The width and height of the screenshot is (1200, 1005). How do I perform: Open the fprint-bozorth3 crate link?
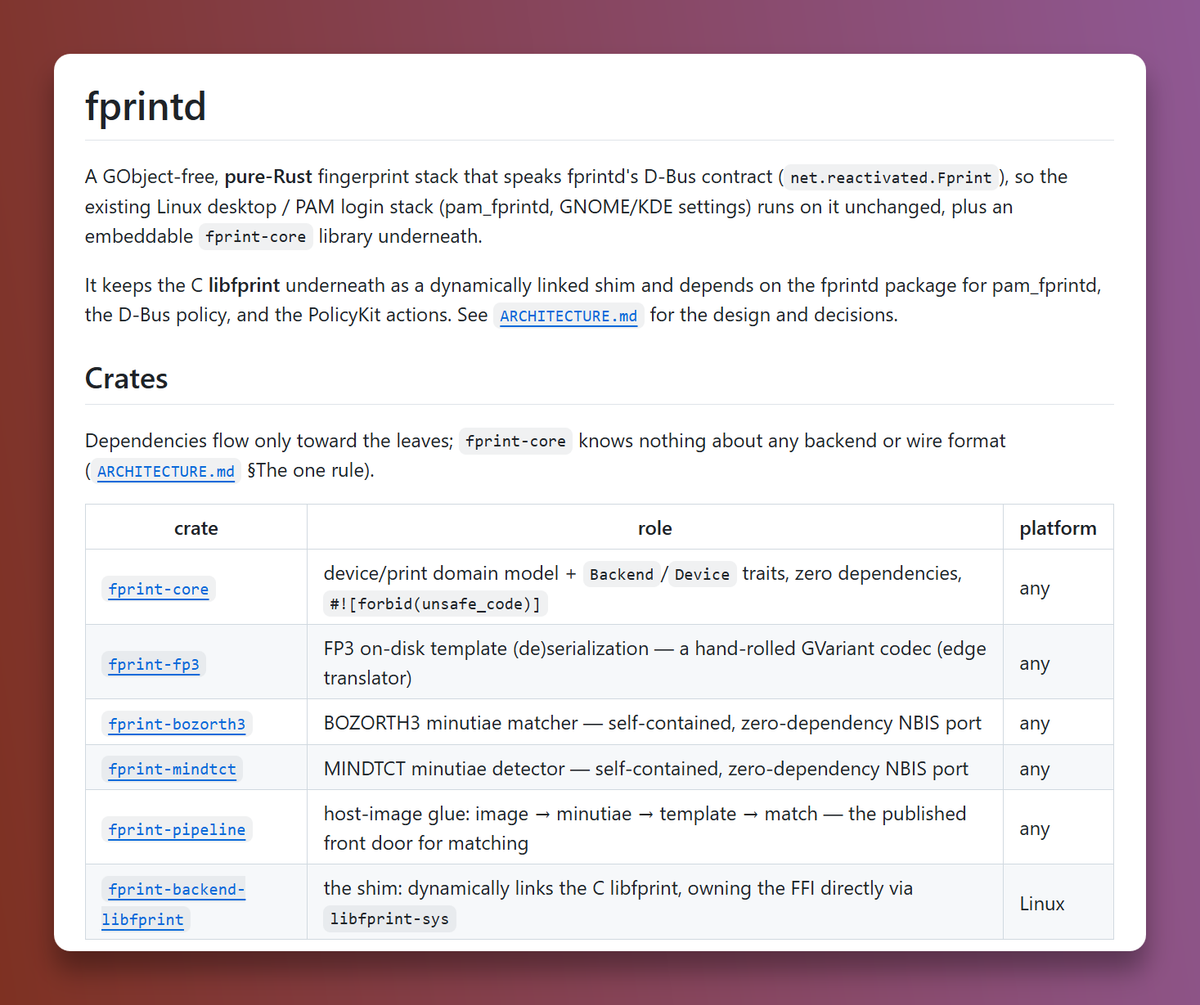[176, 724]
